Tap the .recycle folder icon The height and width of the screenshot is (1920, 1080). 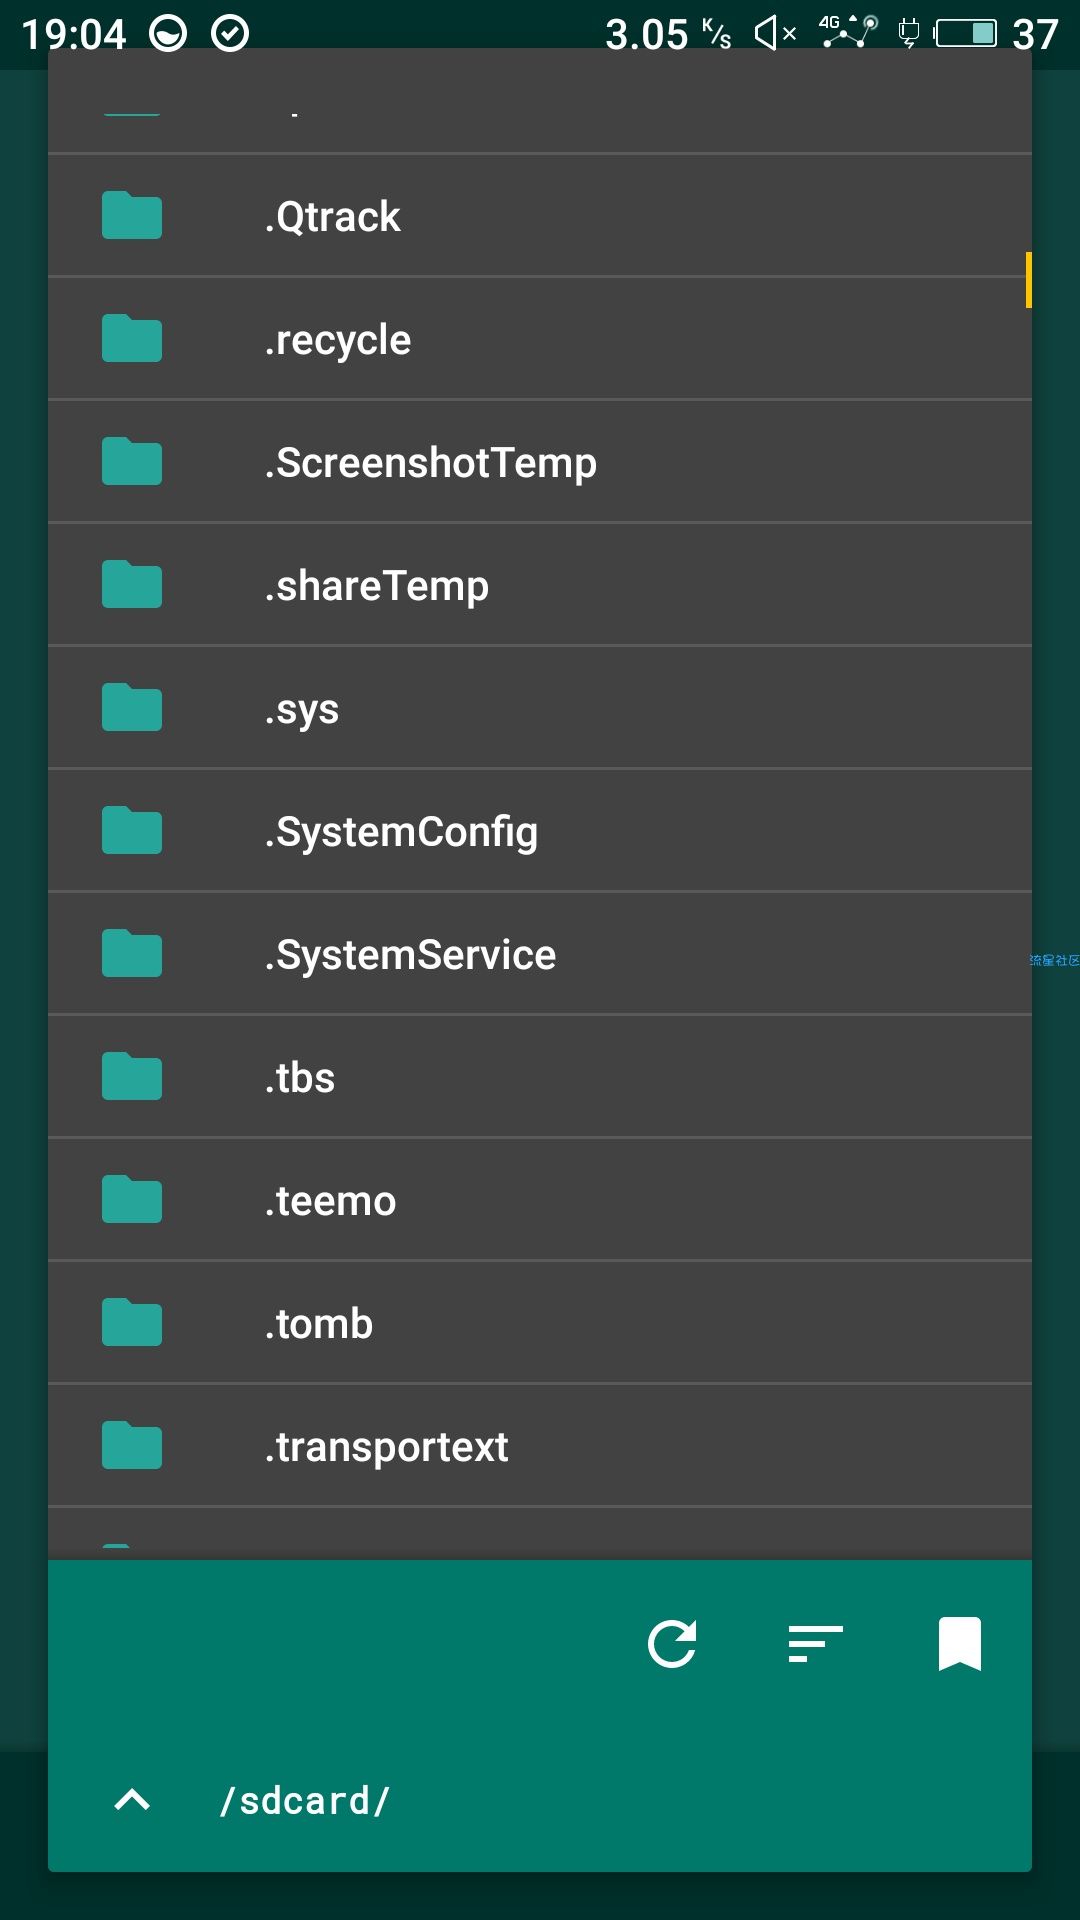[x=132, y=339]
